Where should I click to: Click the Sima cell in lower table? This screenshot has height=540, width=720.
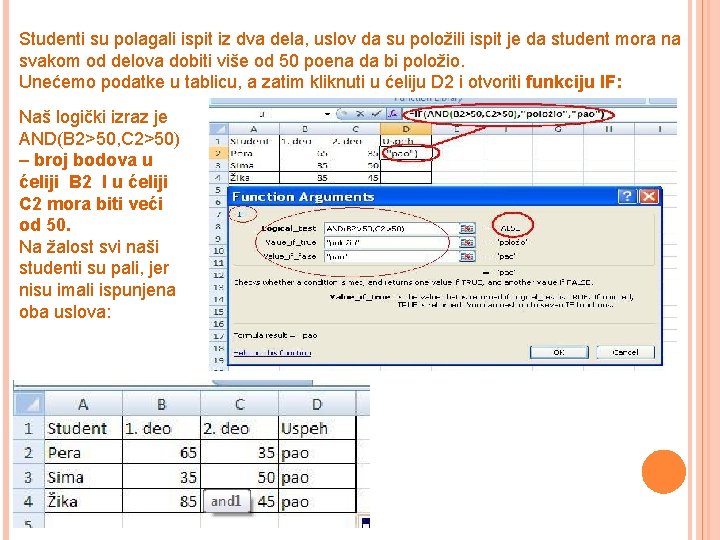[x=83, y=477]
